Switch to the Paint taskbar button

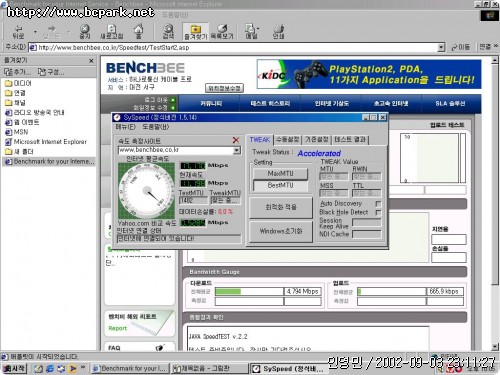(x=209, y=368)
